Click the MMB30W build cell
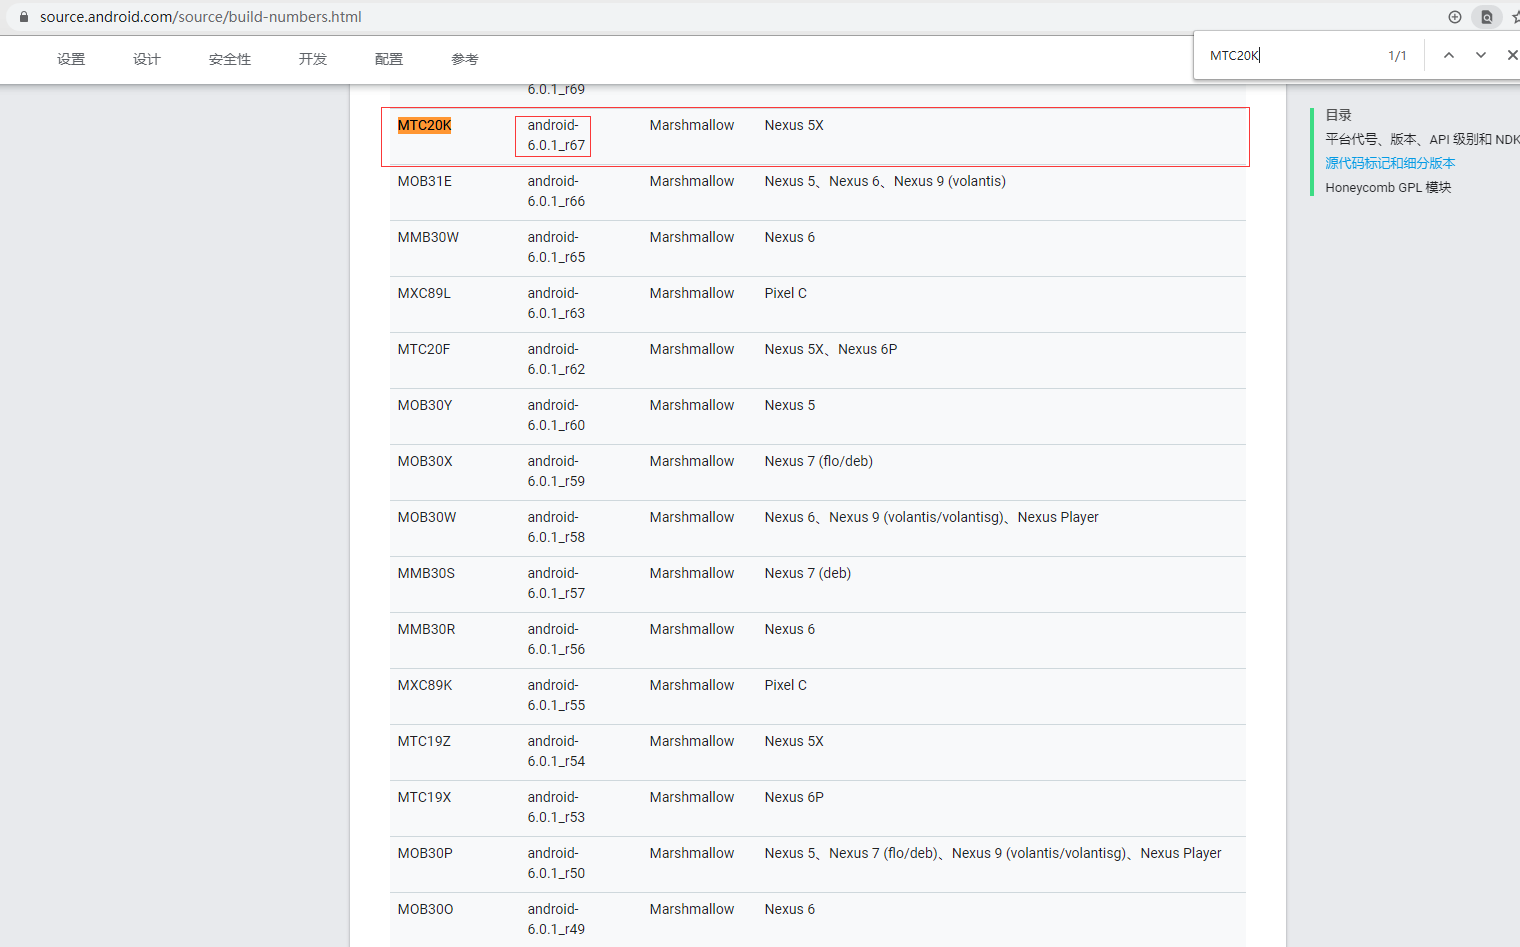The width and height of the screenshot is (1520, 947). tap(428, 237)
